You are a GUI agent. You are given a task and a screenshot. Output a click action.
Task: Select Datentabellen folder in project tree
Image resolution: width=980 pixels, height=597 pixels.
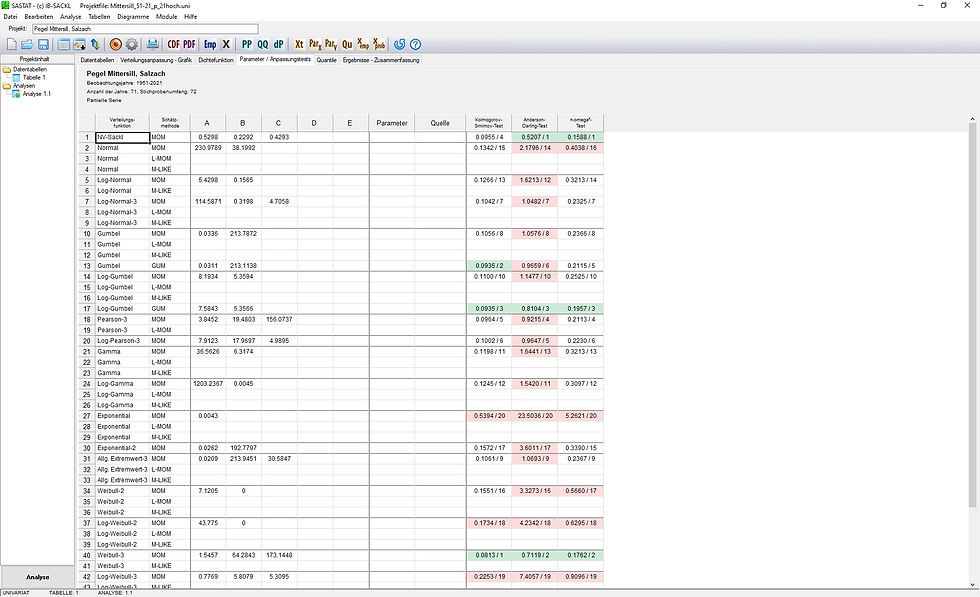click(x=29, y=69)
